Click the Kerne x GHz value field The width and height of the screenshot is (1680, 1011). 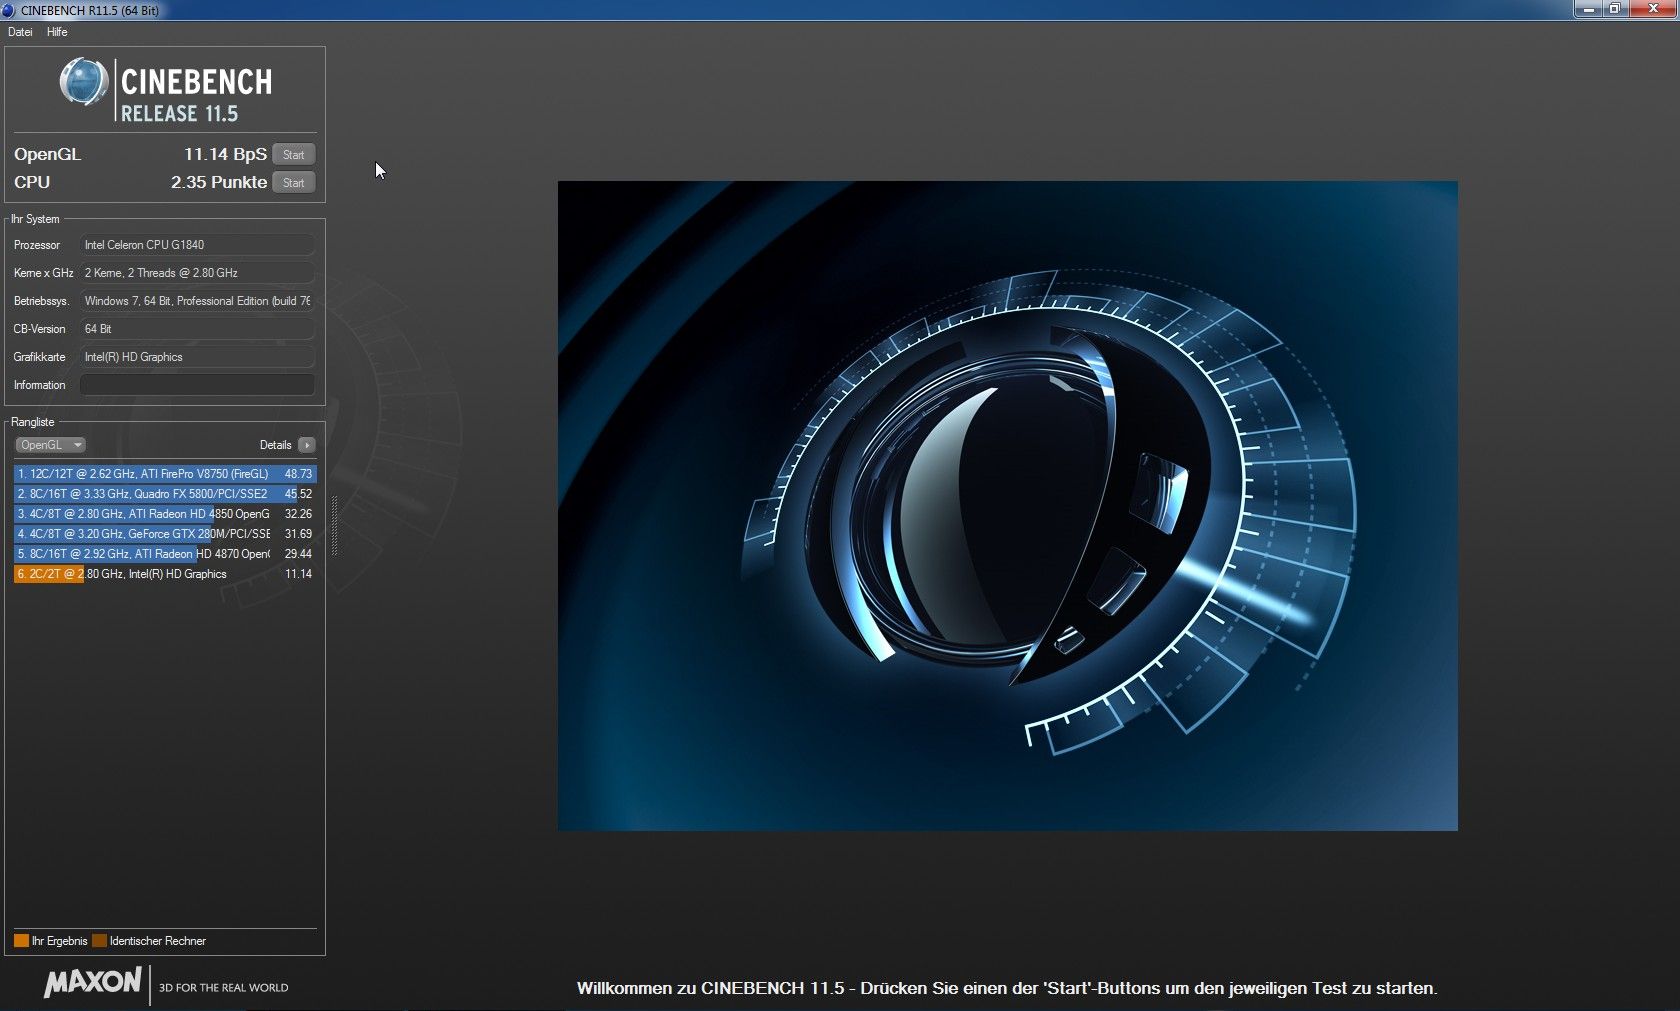(197, 273)
